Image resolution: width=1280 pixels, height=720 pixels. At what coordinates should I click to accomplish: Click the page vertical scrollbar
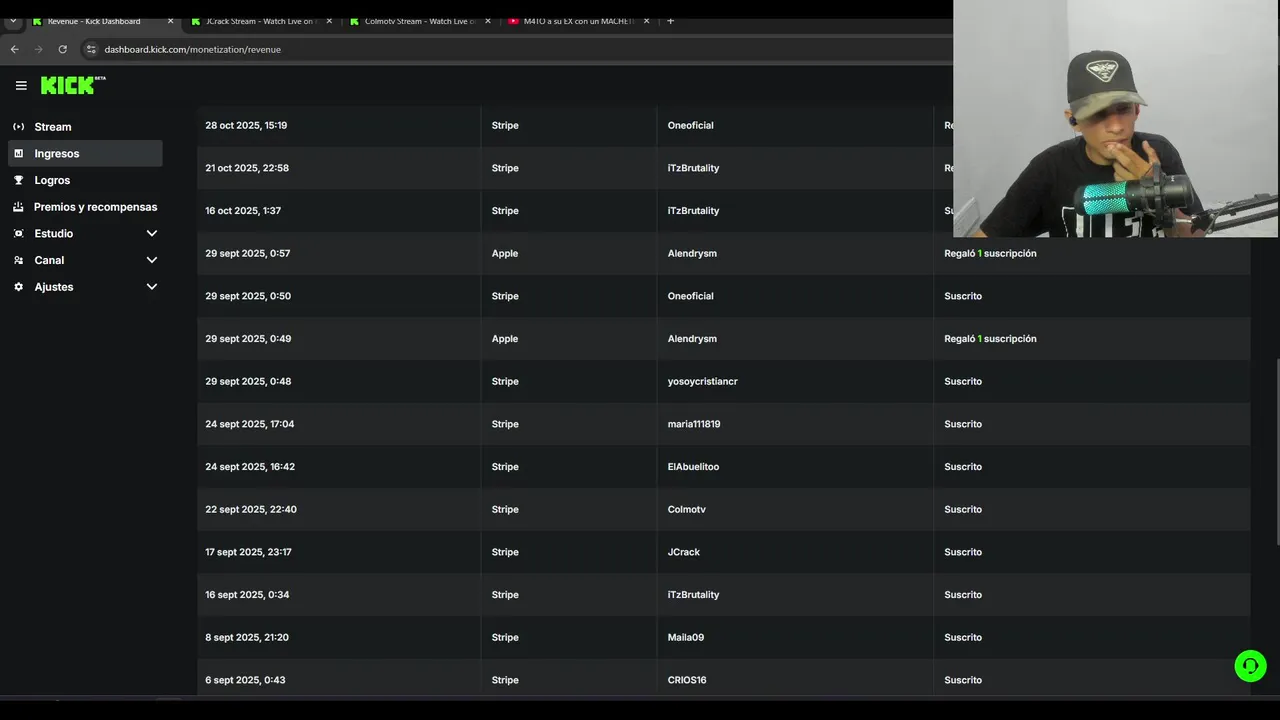pos(1276,450)
